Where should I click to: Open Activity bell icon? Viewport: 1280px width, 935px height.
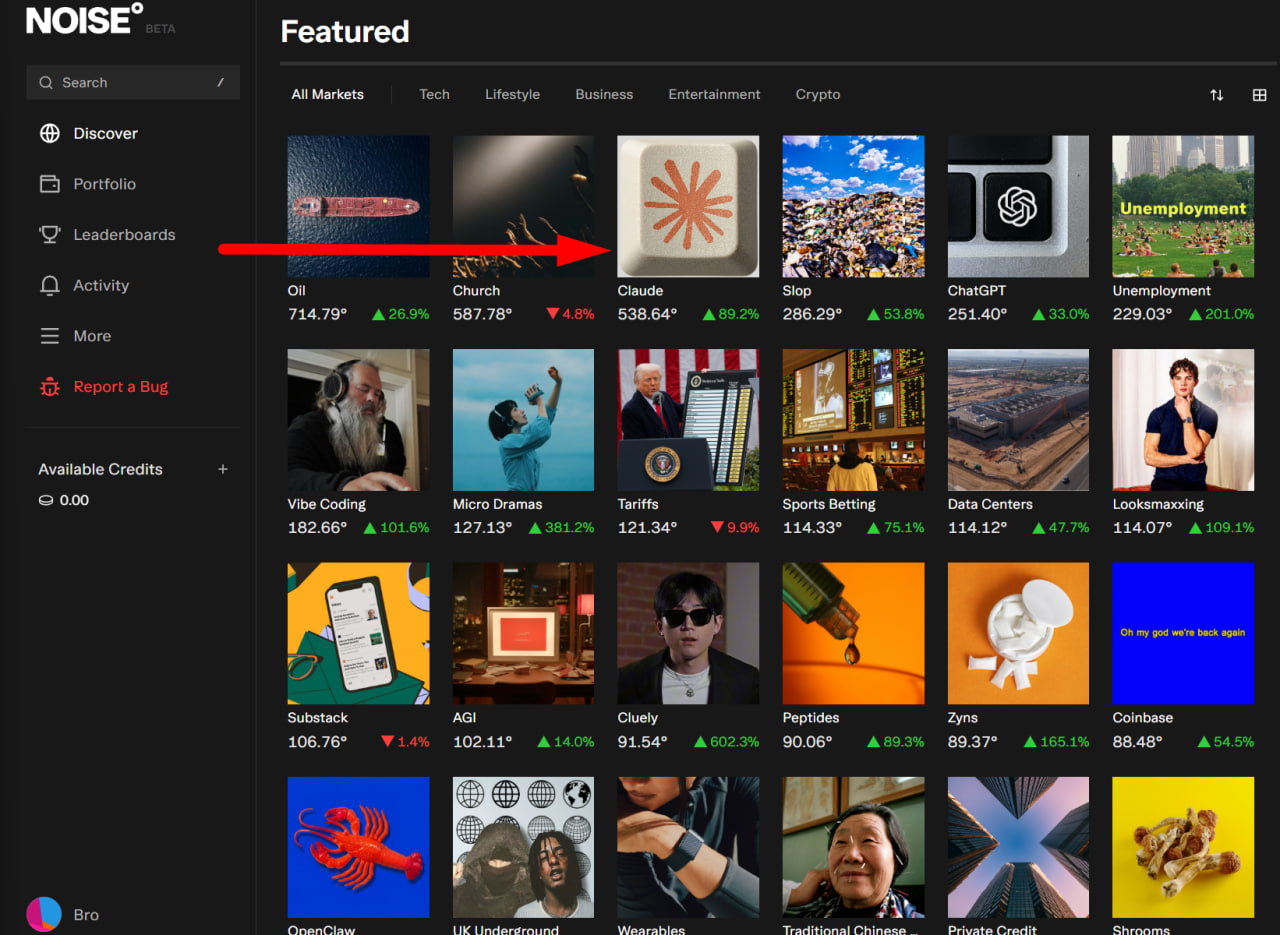pyautogui.click(x=49, y=286)
